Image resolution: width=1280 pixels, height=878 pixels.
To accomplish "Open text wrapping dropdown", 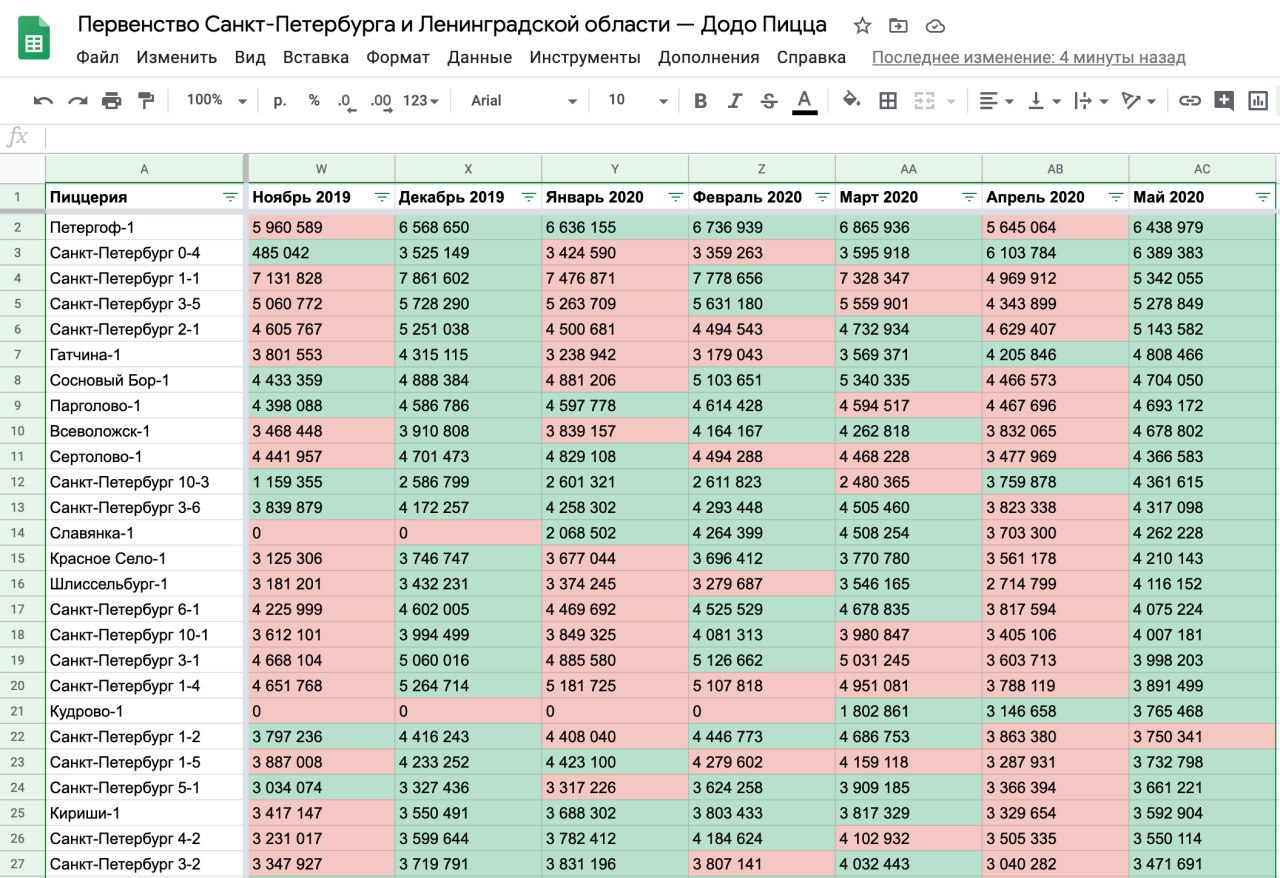I will [1091, 100].
